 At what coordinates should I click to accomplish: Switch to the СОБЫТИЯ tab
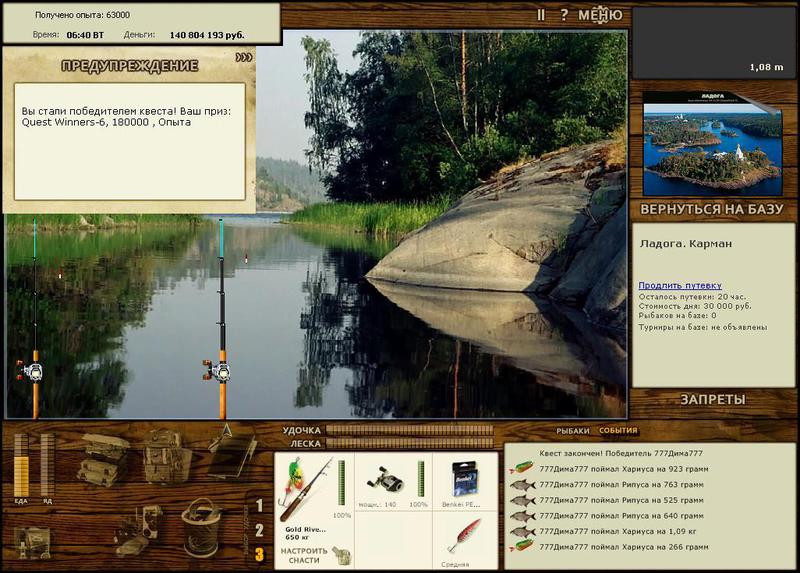(618, 431)
